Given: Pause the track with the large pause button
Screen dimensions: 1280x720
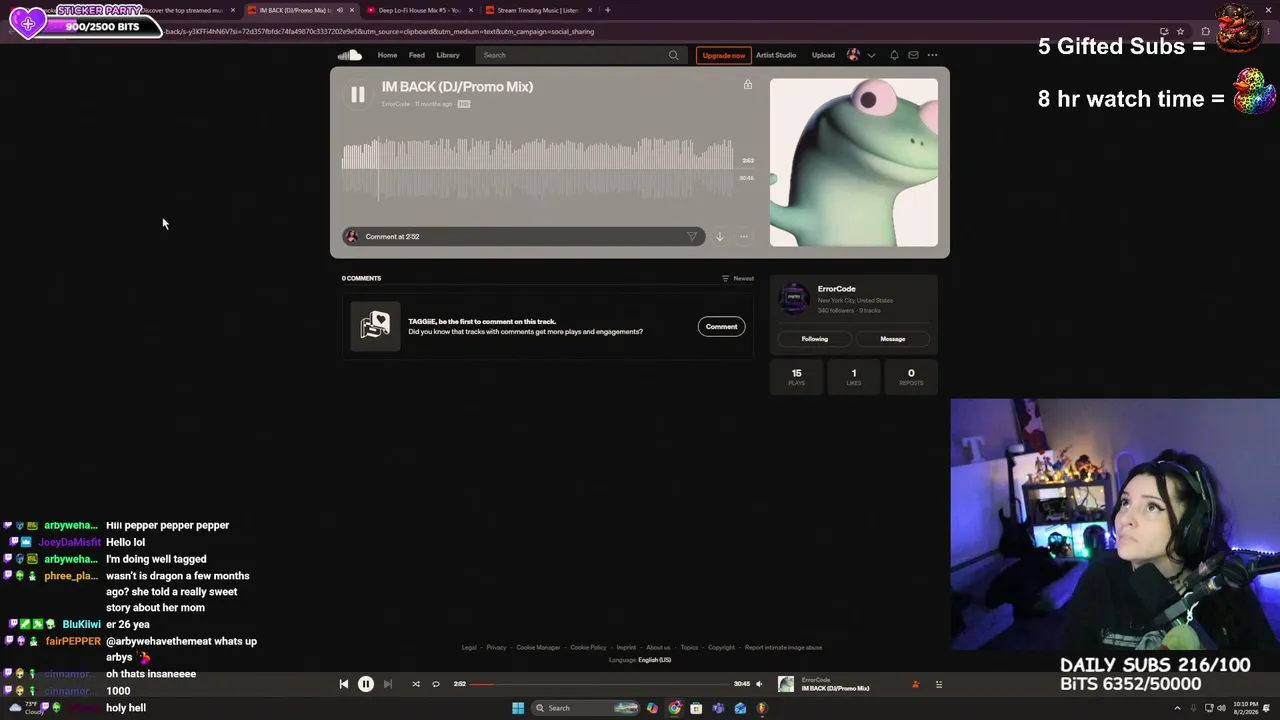Looking at the screenshot, I should 357,95.
